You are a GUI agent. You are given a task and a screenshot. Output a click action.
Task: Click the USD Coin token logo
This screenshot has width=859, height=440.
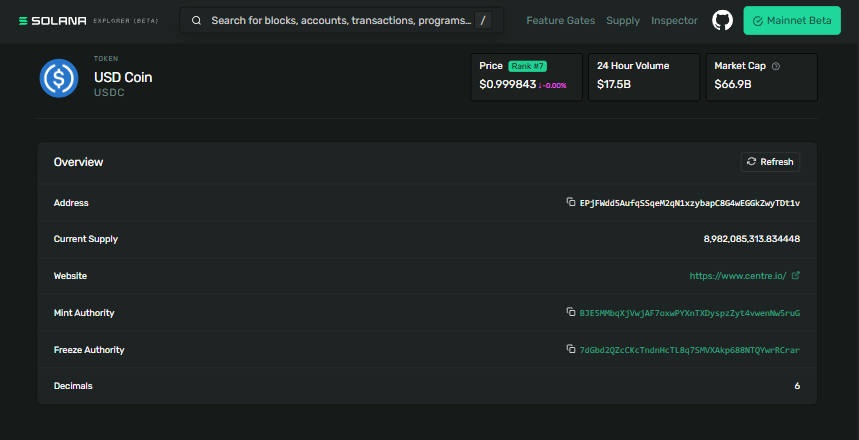[x=59, y=78]
